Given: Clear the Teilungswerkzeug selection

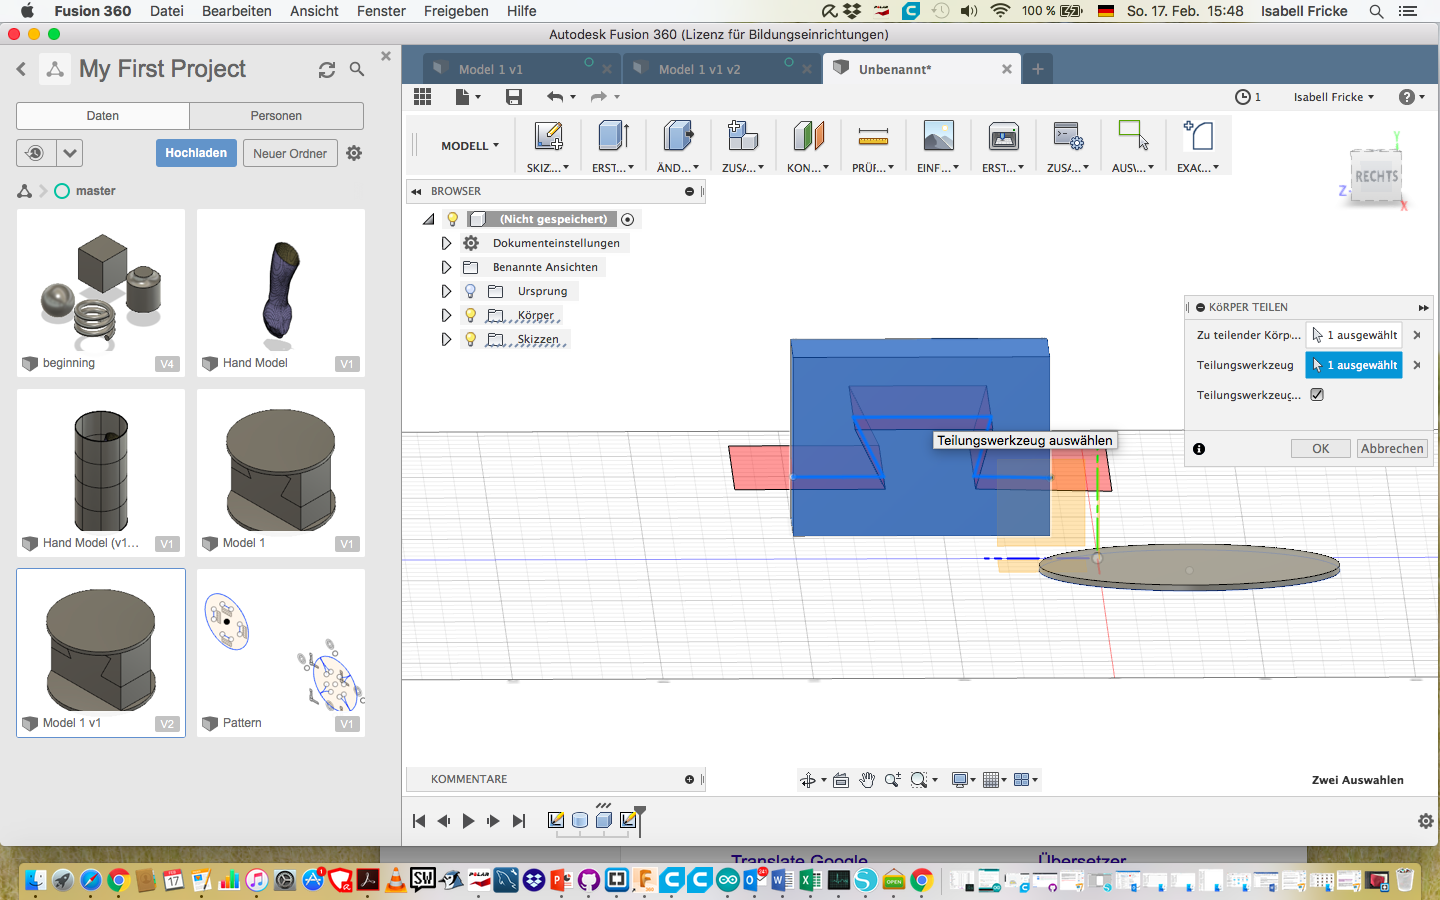Looking at the screenshot, I should click(1417, 365).
